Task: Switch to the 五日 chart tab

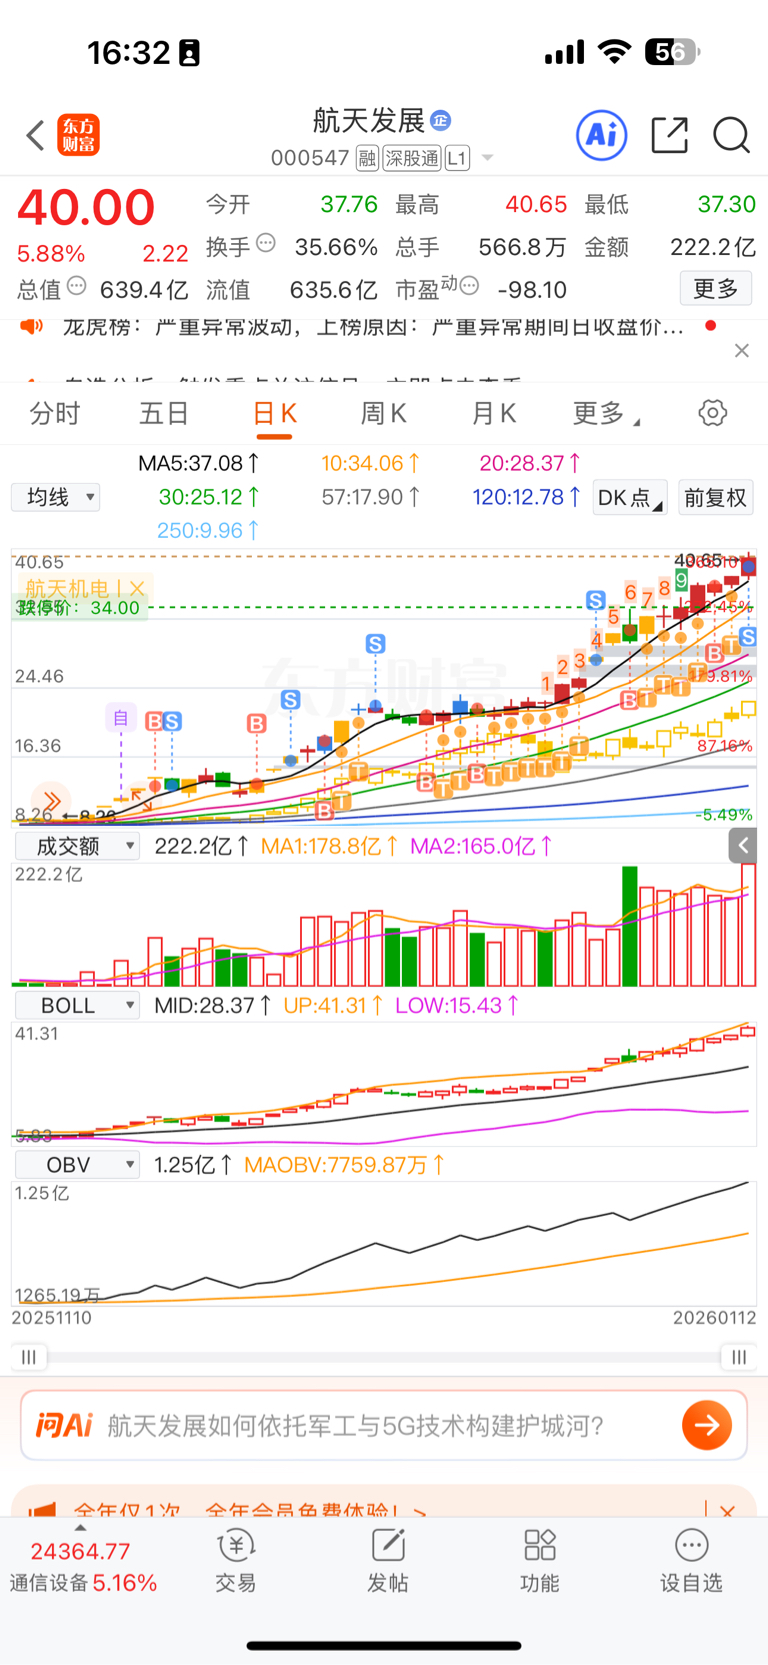Action: [164, 413]
